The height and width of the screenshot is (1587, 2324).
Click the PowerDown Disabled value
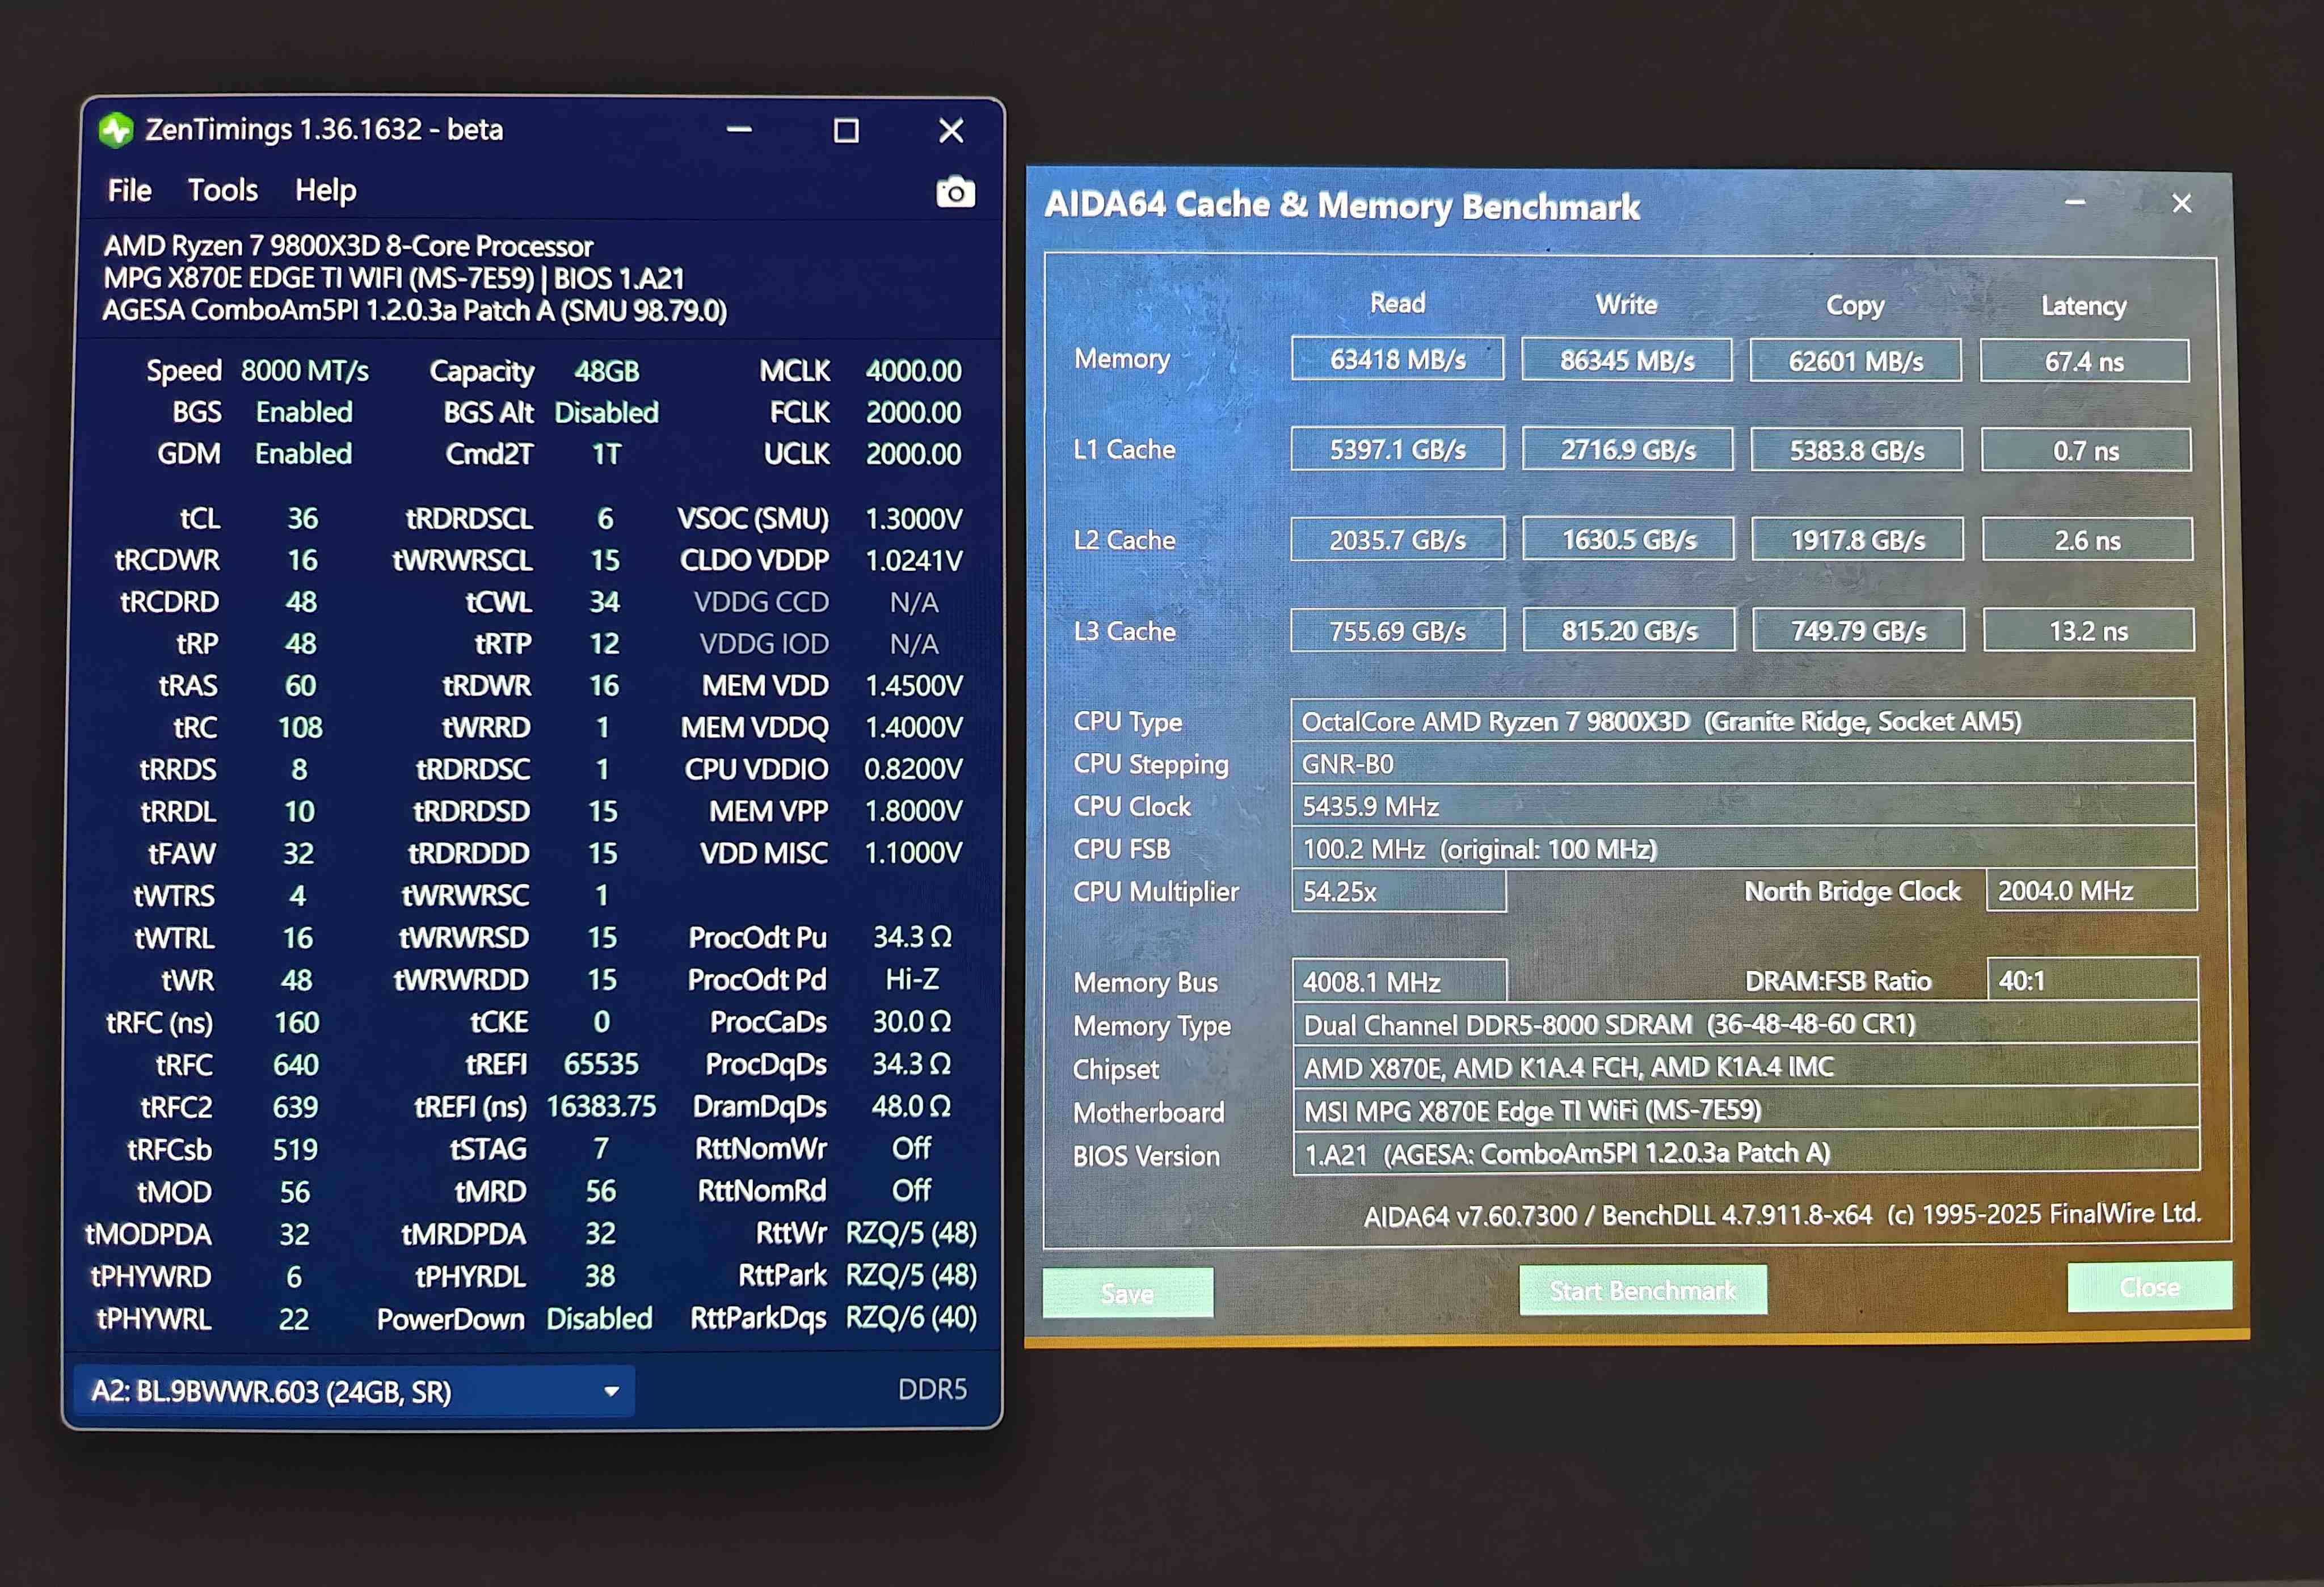[x=599, y=1319]
